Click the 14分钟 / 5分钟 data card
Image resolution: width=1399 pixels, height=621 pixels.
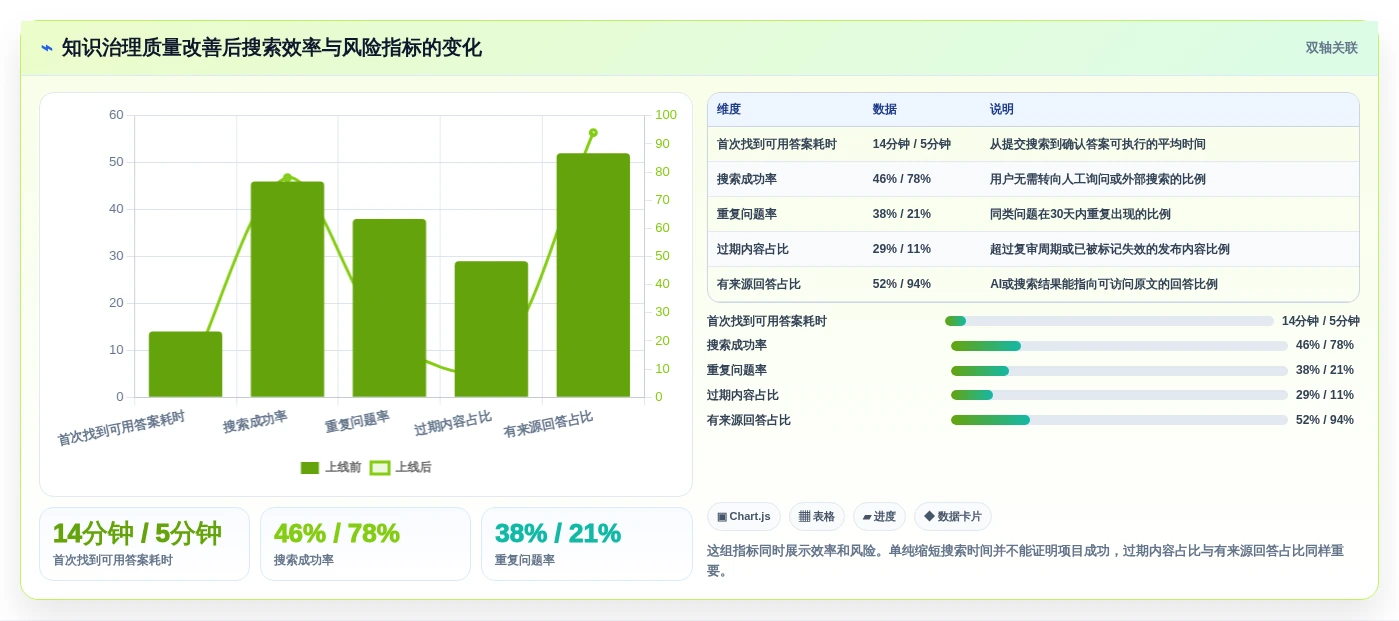coord(144,544)
